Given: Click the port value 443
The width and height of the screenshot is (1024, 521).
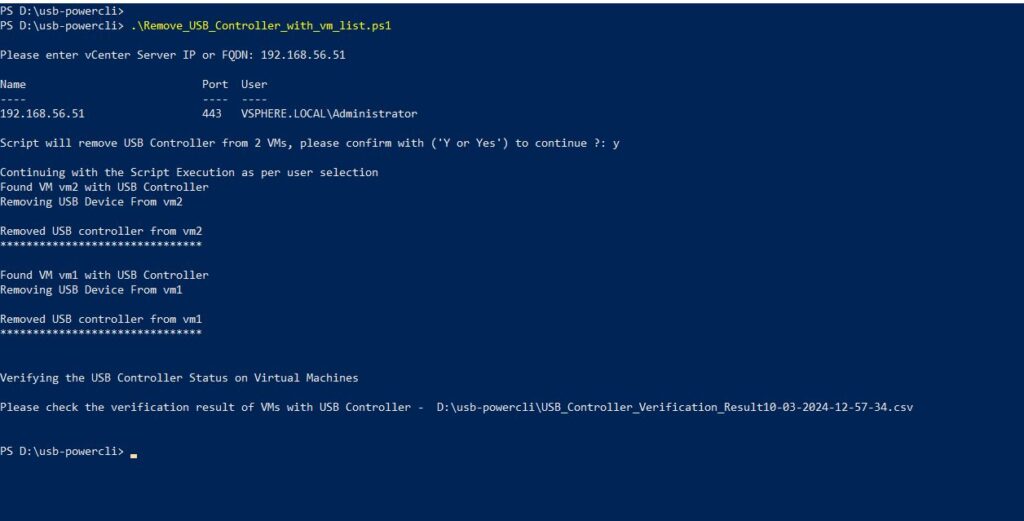Looking at the screenshot, I should 212,114.
